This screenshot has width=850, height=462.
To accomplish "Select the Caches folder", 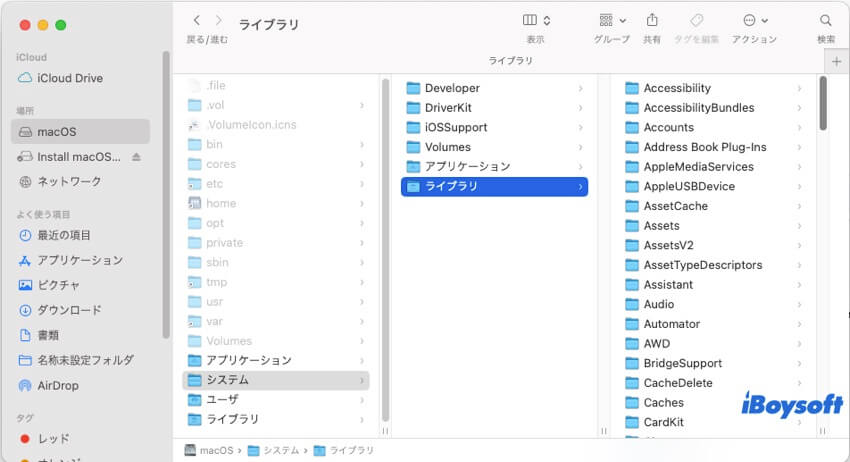I will (x=713, y=402).
